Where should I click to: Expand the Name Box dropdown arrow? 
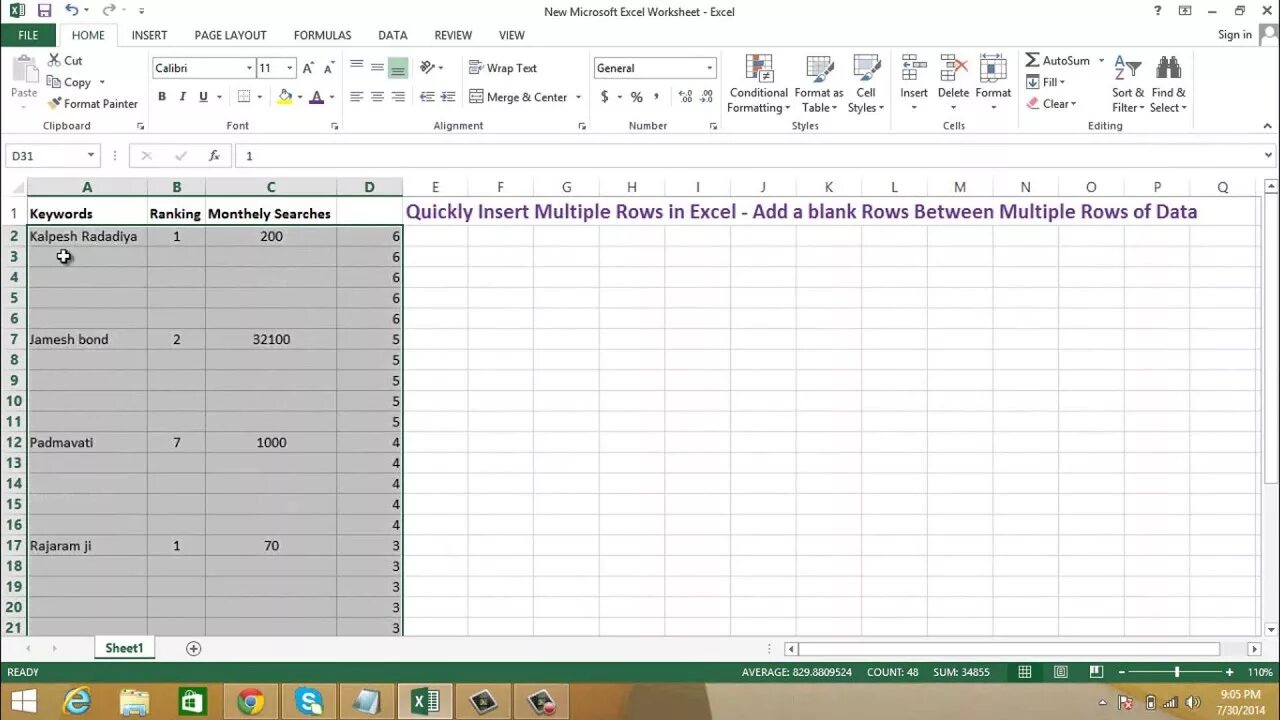(x=91, y=156)
